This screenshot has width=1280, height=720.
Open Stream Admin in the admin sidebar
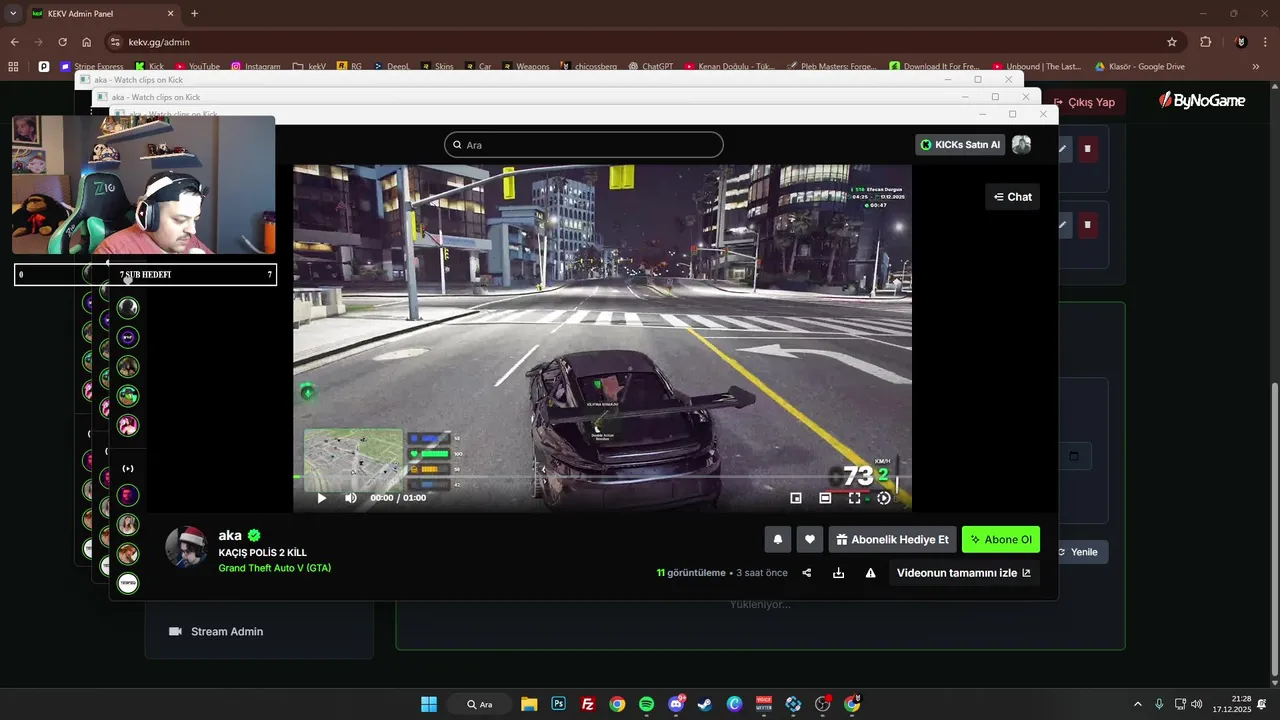226,631
